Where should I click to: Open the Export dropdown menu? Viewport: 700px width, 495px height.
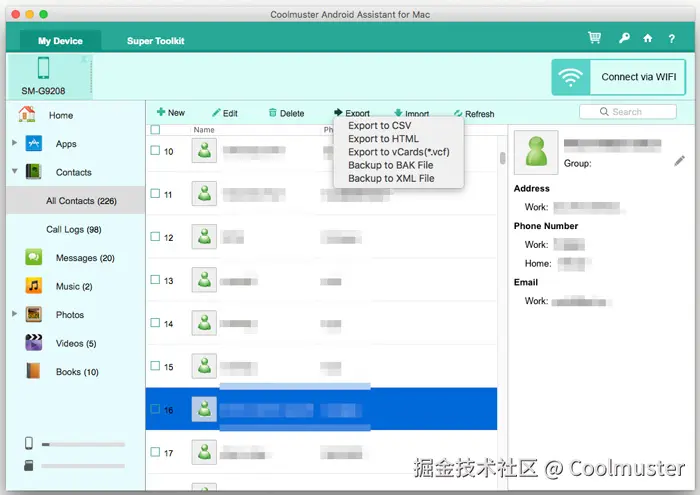352,113
